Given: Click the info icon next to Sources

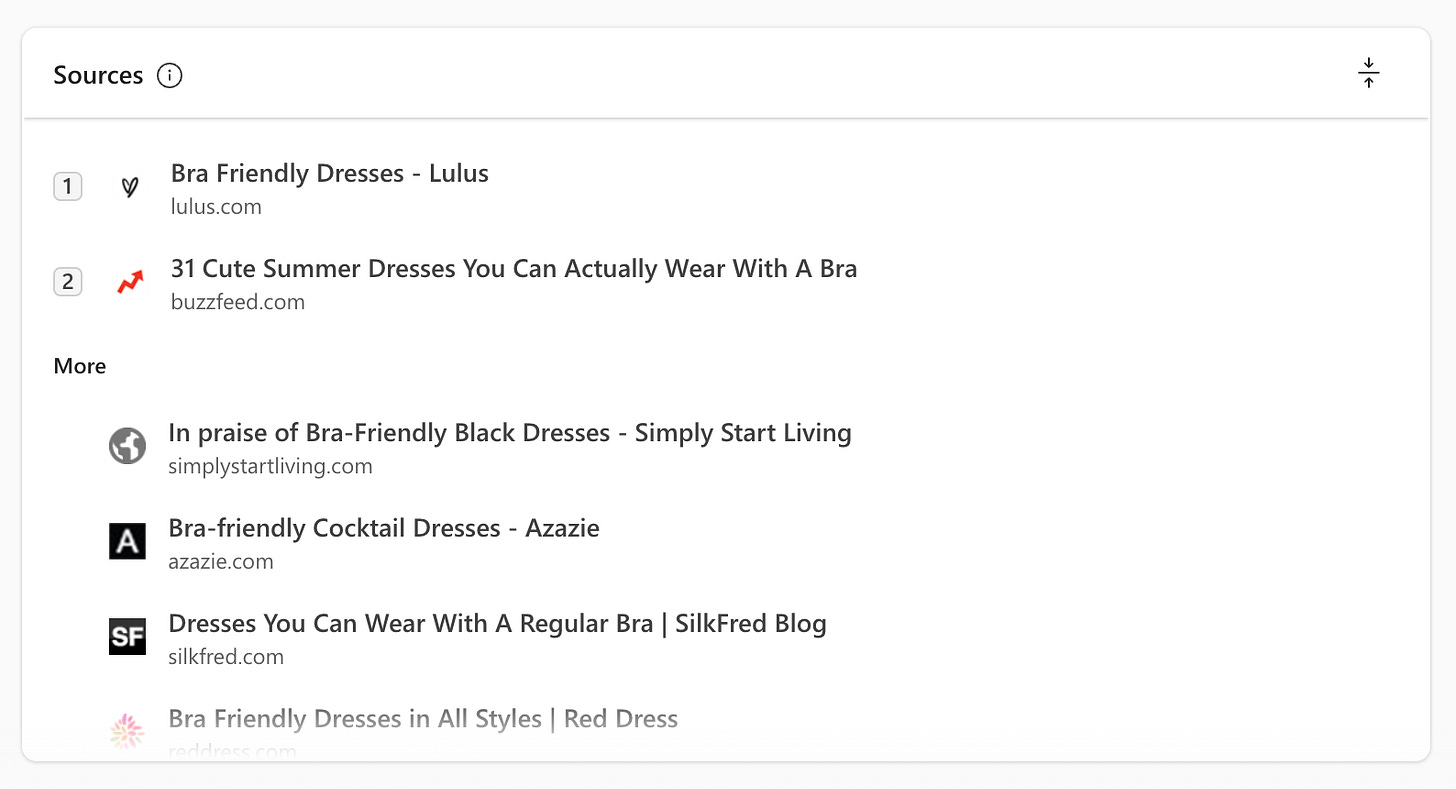Looking at the screenshot, I should (x=170, y=75).
